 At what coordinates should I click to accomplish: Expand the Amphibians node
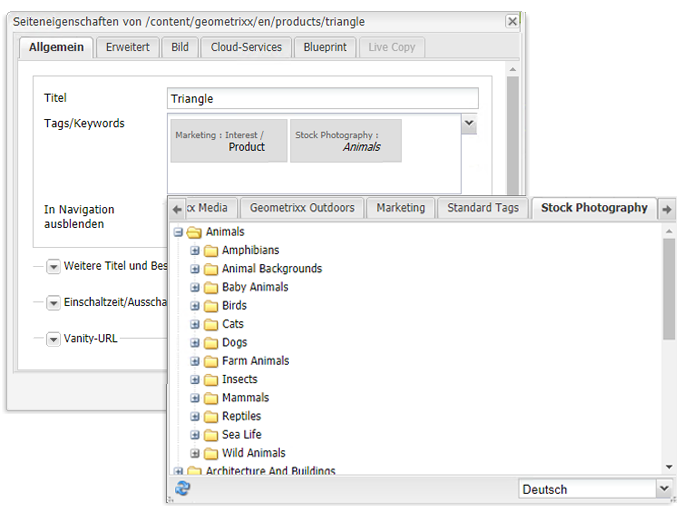pyautogui.click(x=195, y=251)
